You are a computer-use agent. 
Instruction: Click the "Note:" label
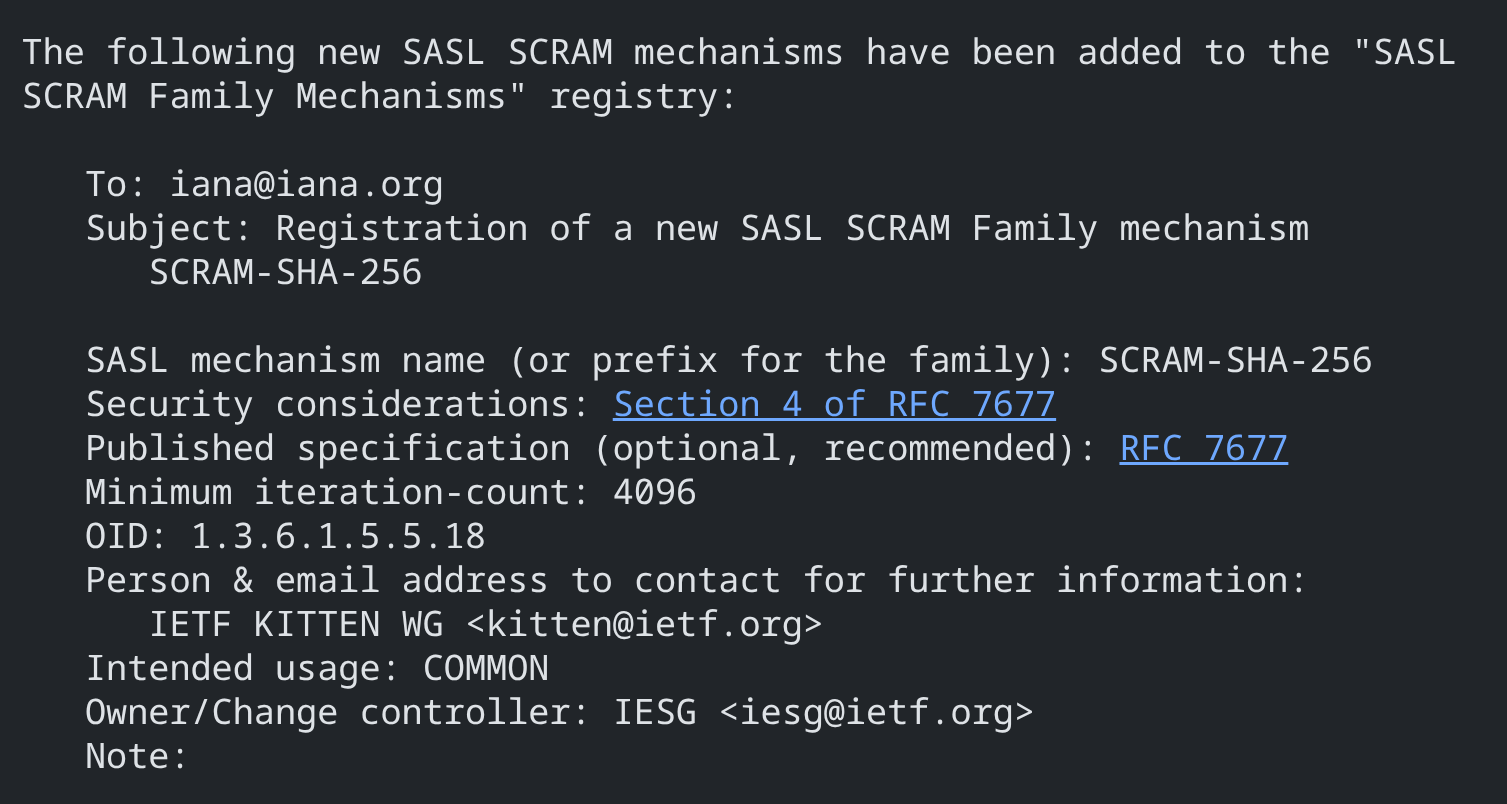[x=137, y=756]
